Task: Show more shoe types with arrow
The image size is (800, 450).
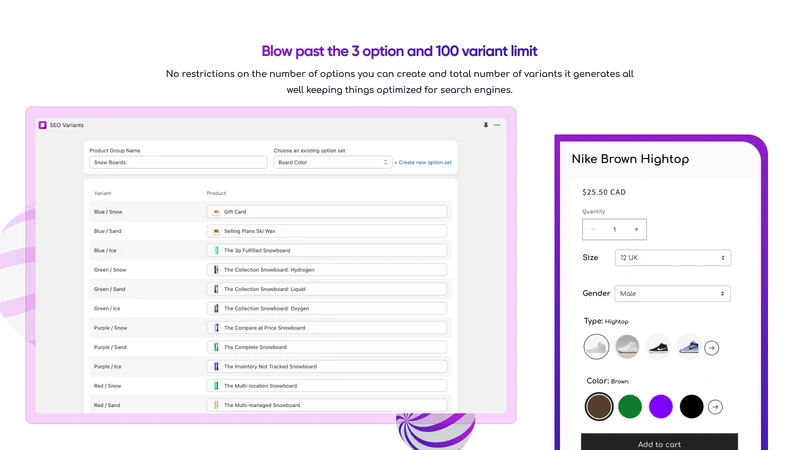Action: pos(712,348)
